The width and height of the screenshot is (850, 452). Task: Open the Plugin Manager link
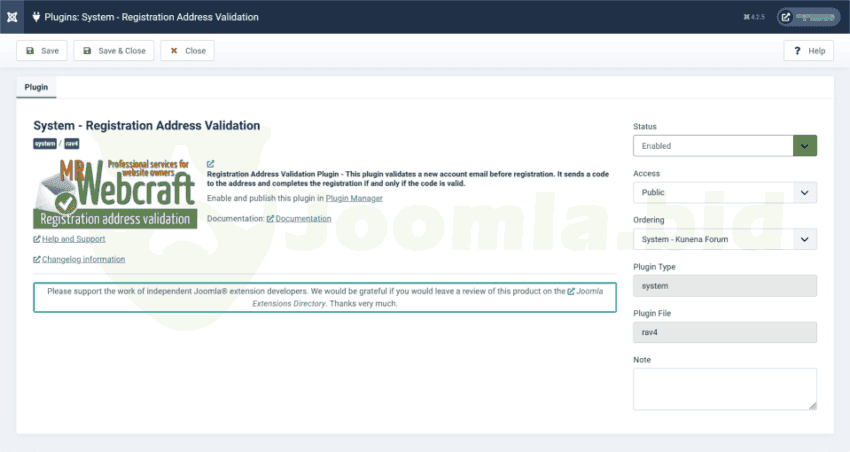(x=354, y=198)
